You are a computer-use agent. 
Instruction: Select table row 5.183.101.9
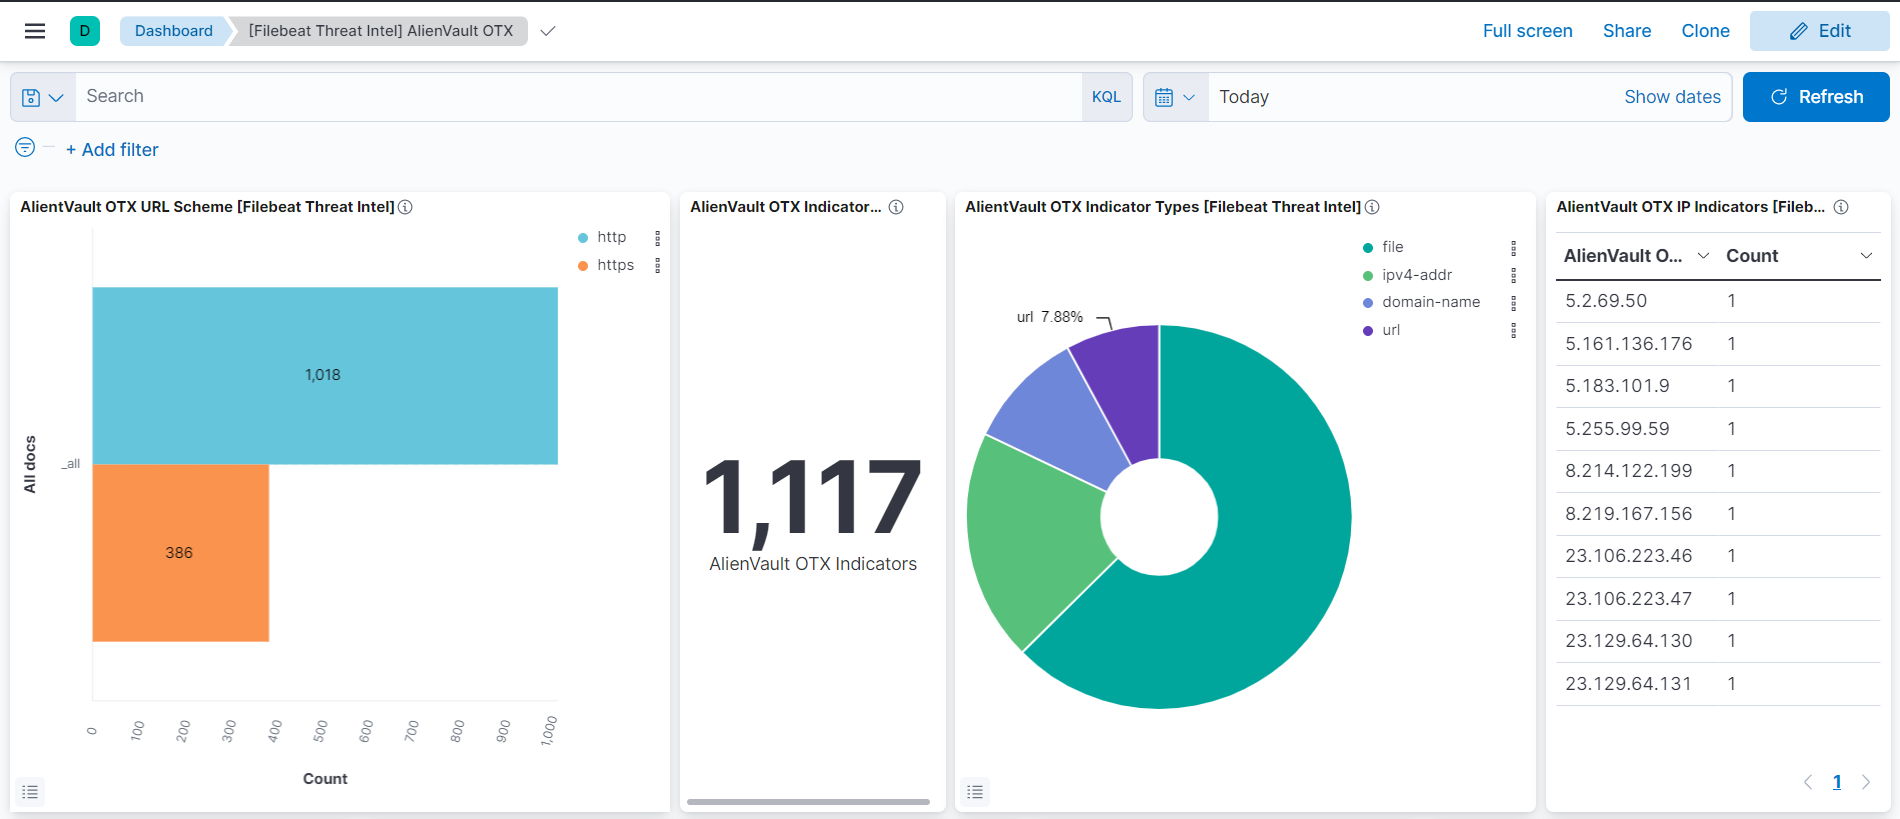pyautogui.click(x=1718, y=386)
